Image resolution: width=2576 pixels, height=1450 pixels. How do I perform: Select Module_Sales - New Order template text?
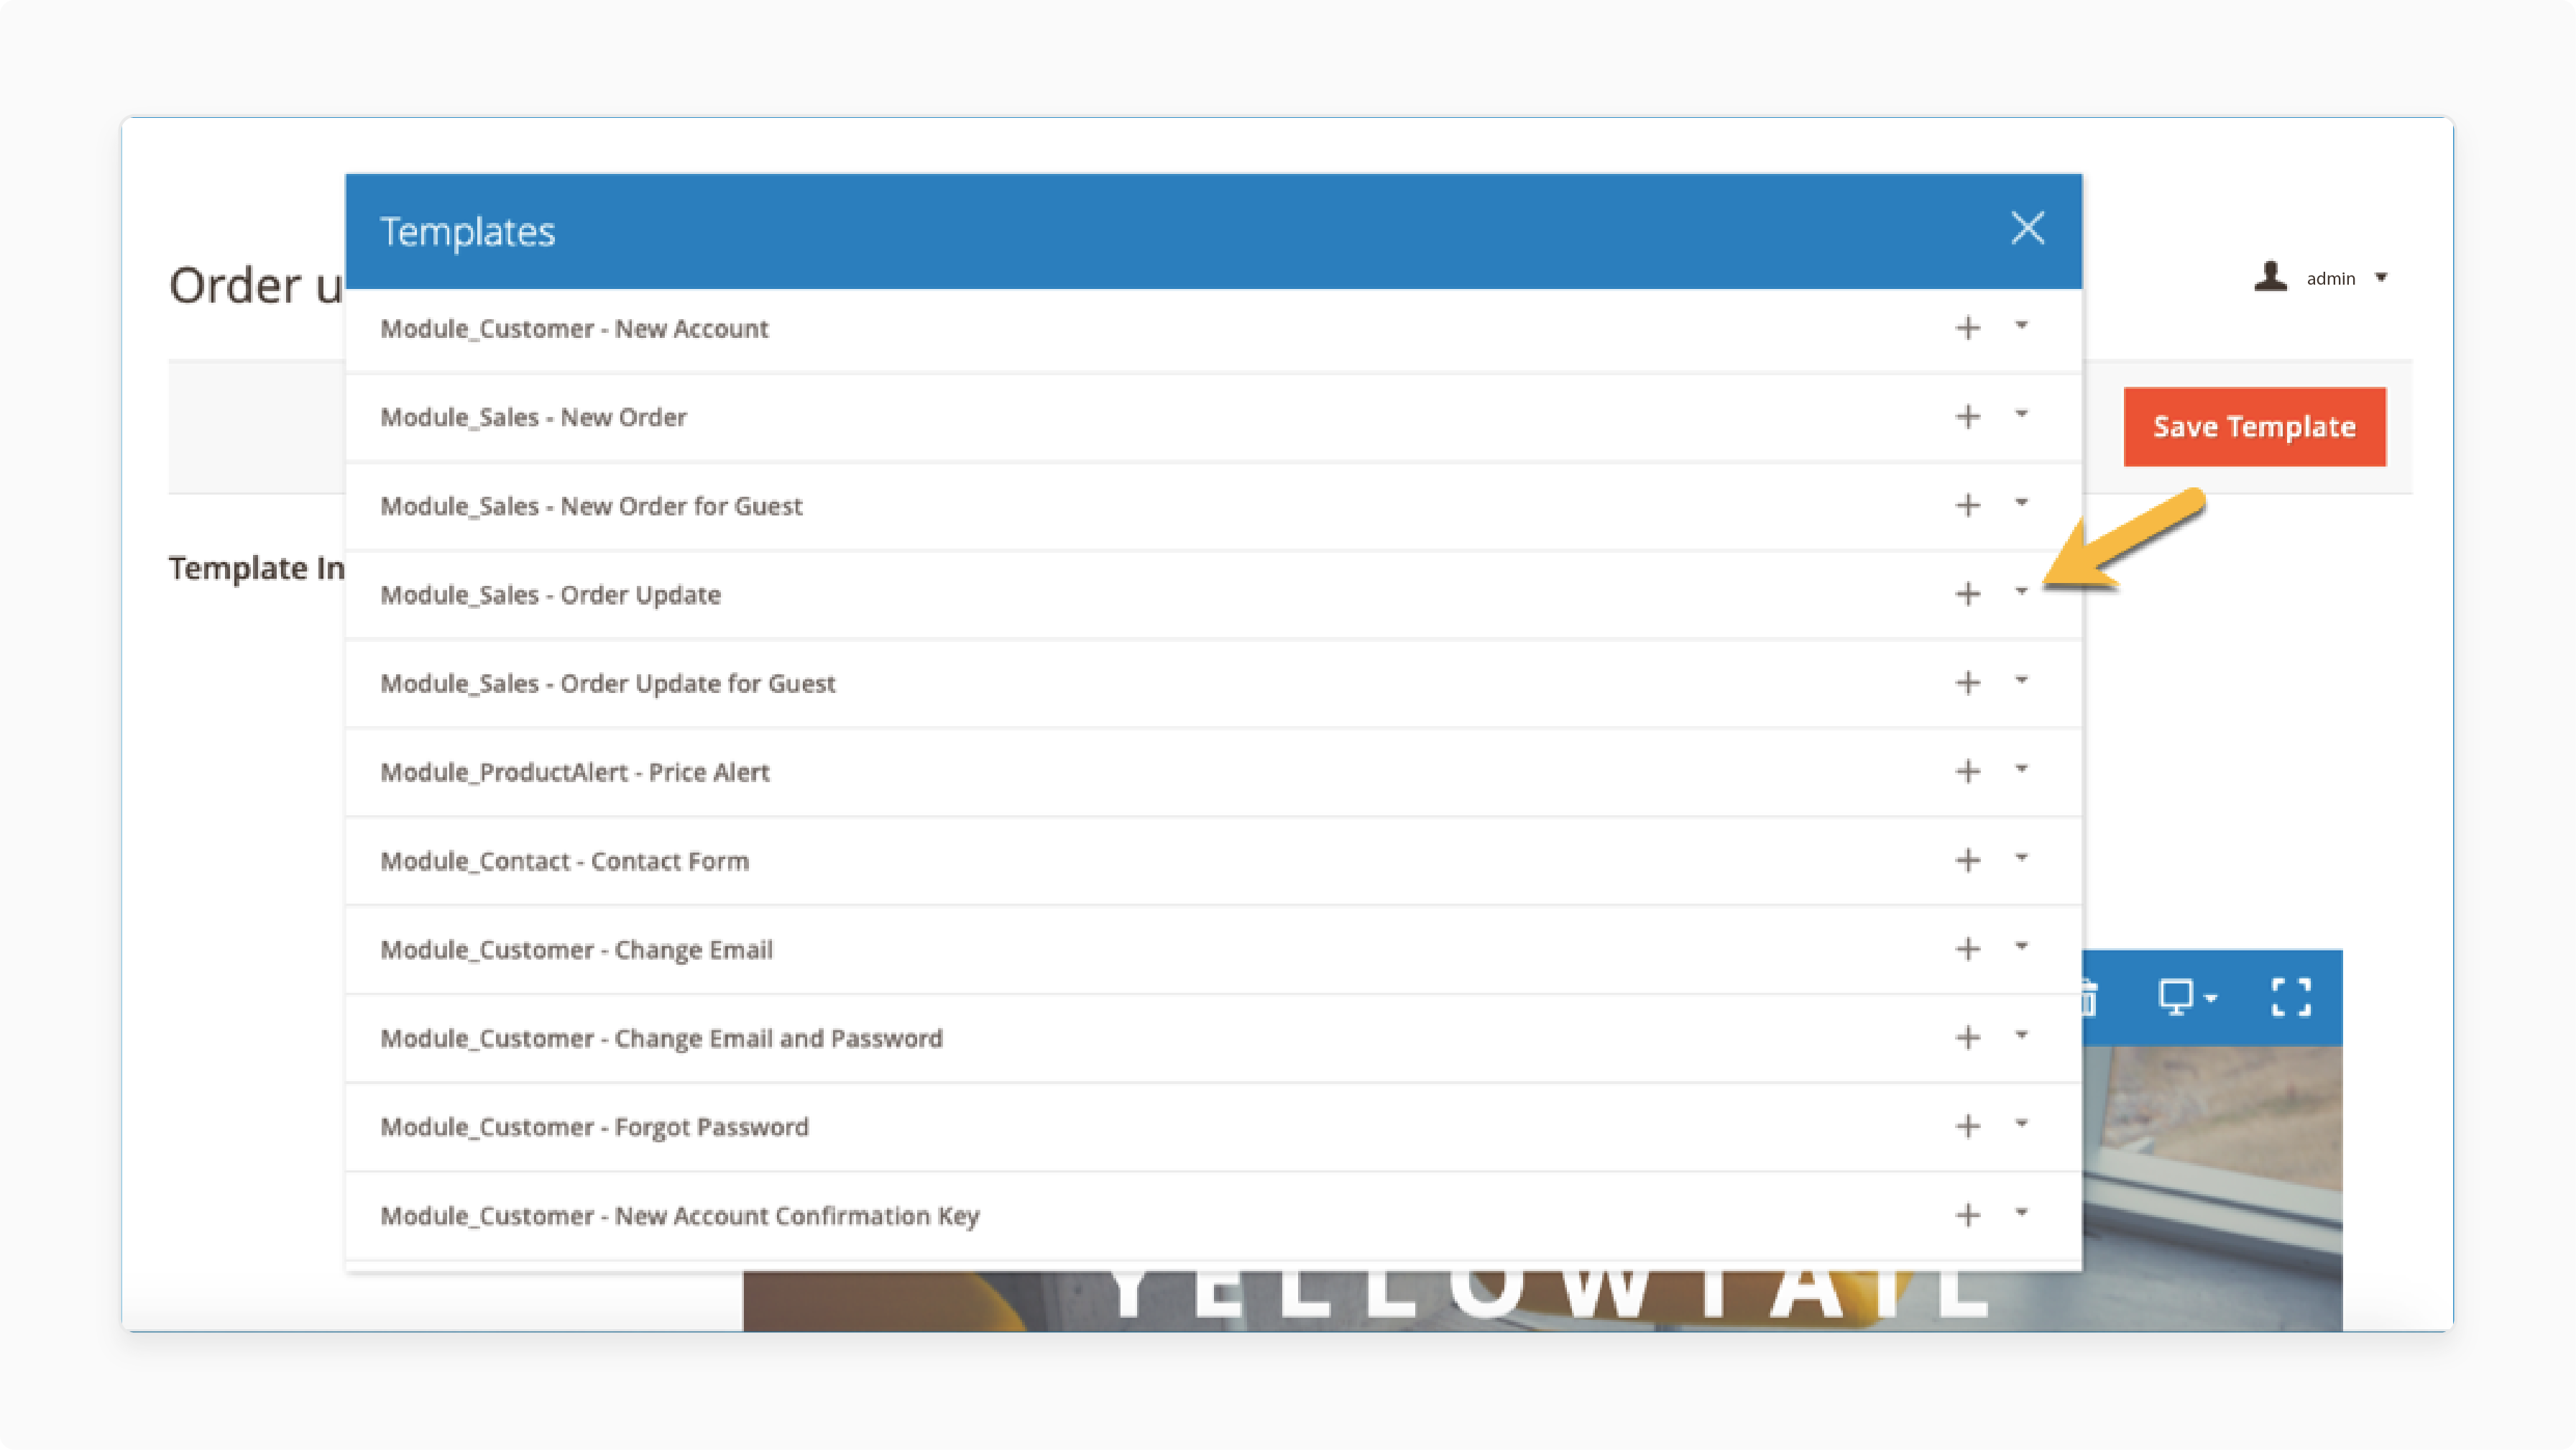click(533, 417)
